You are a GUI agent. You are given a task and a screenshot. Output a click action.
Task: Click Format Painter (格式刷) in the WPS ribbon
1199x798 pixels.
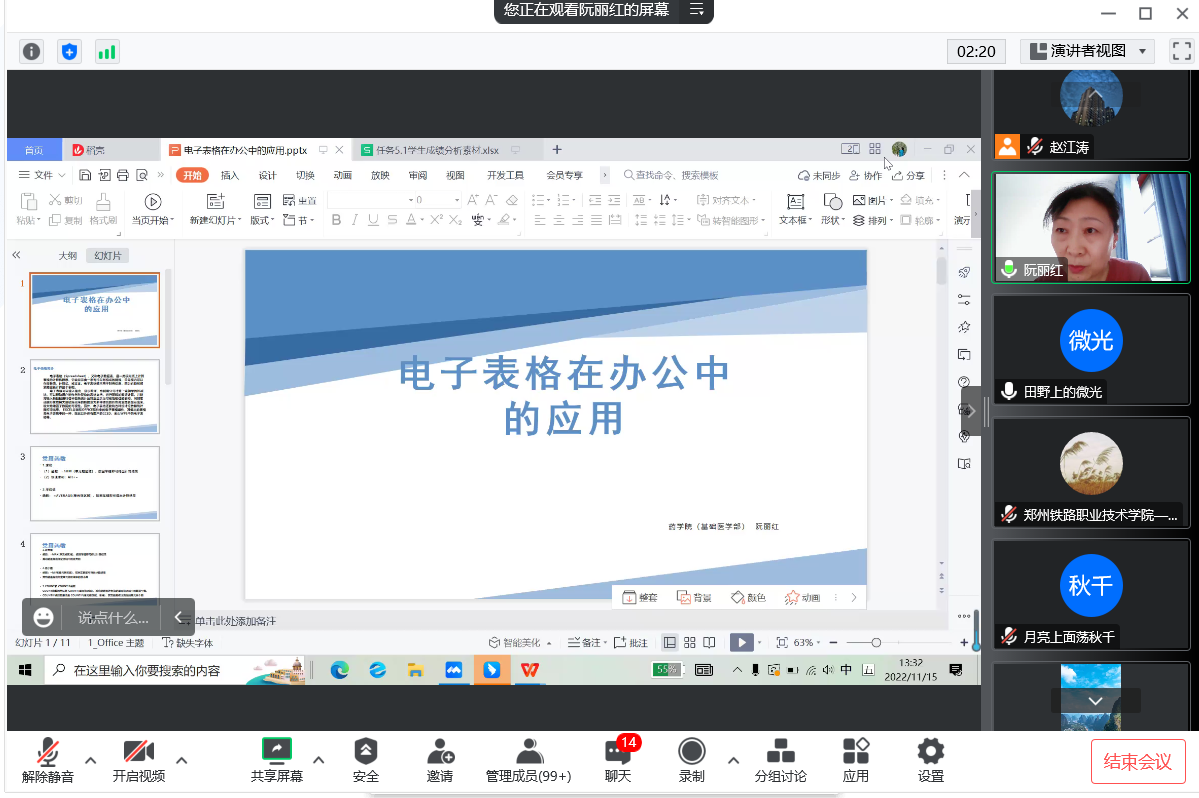pos(103,209)
